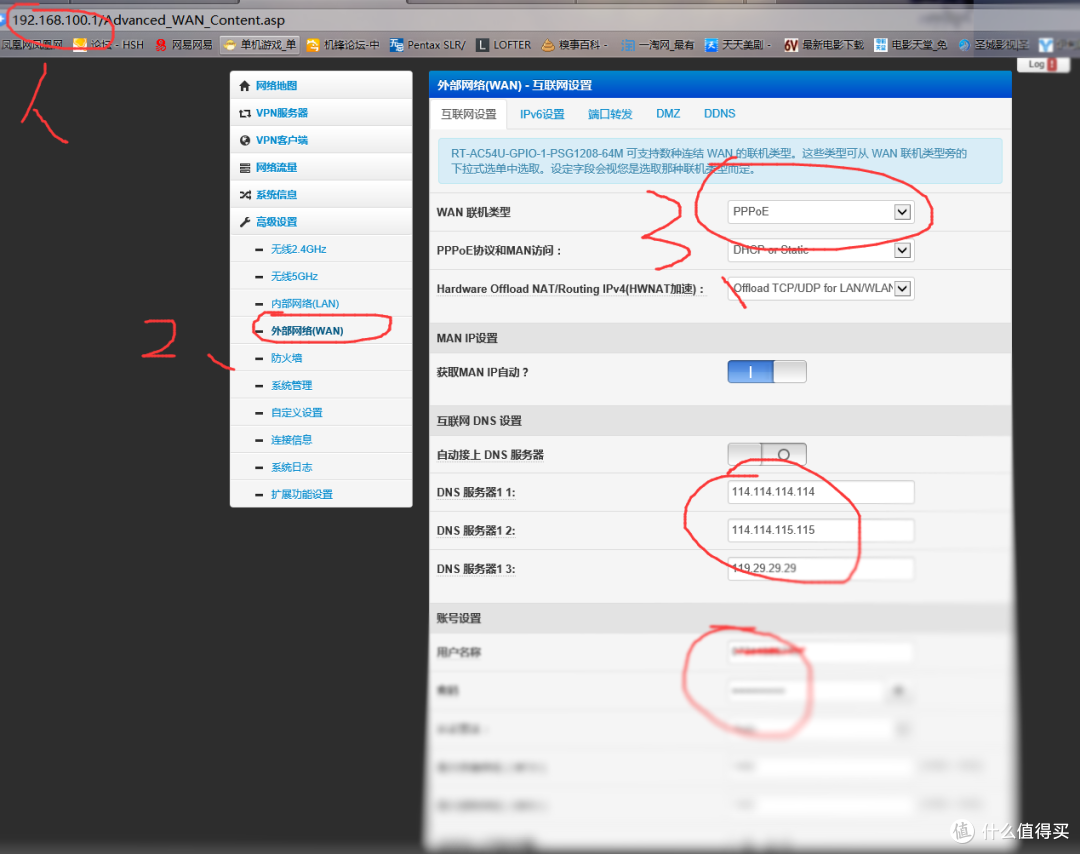Open the 糗事百科 bookmark icon

[x=548, y=45]
